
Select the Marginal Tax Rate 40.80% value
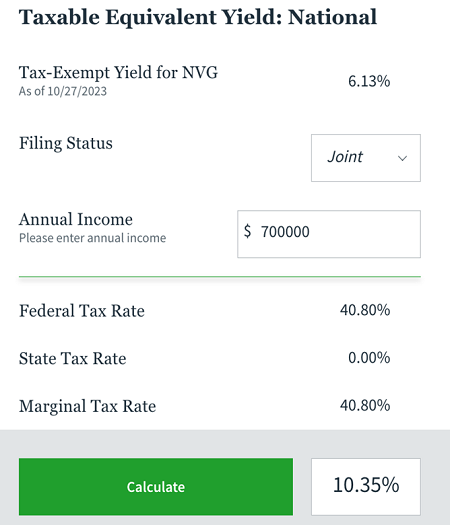point(365,405)
